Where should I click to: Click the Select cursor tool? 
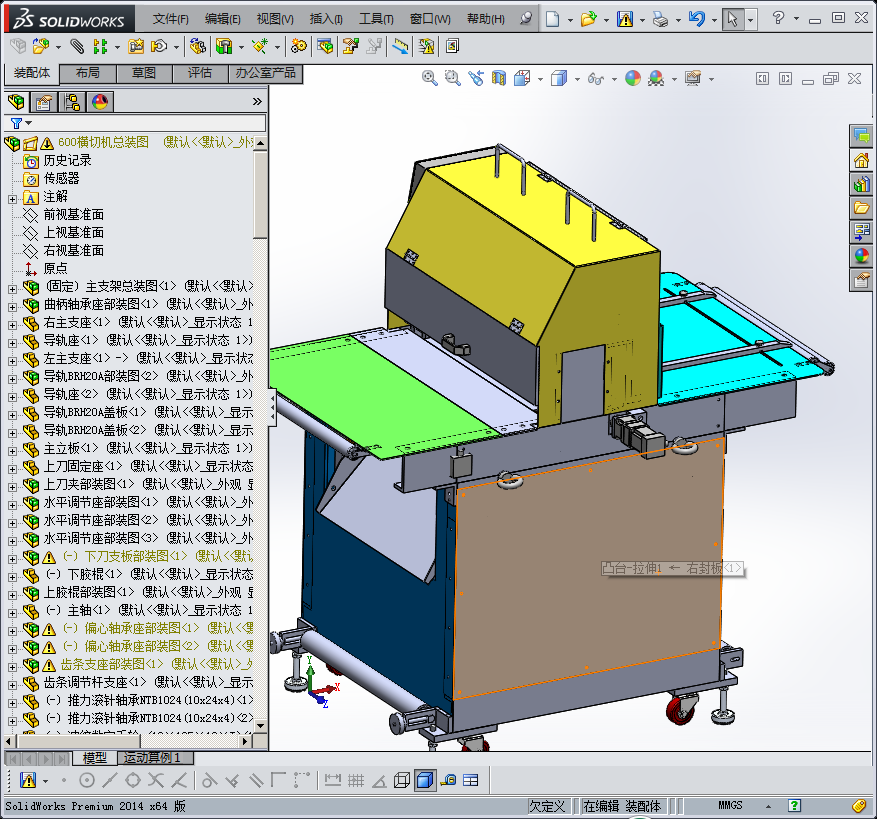coord(732,20)
